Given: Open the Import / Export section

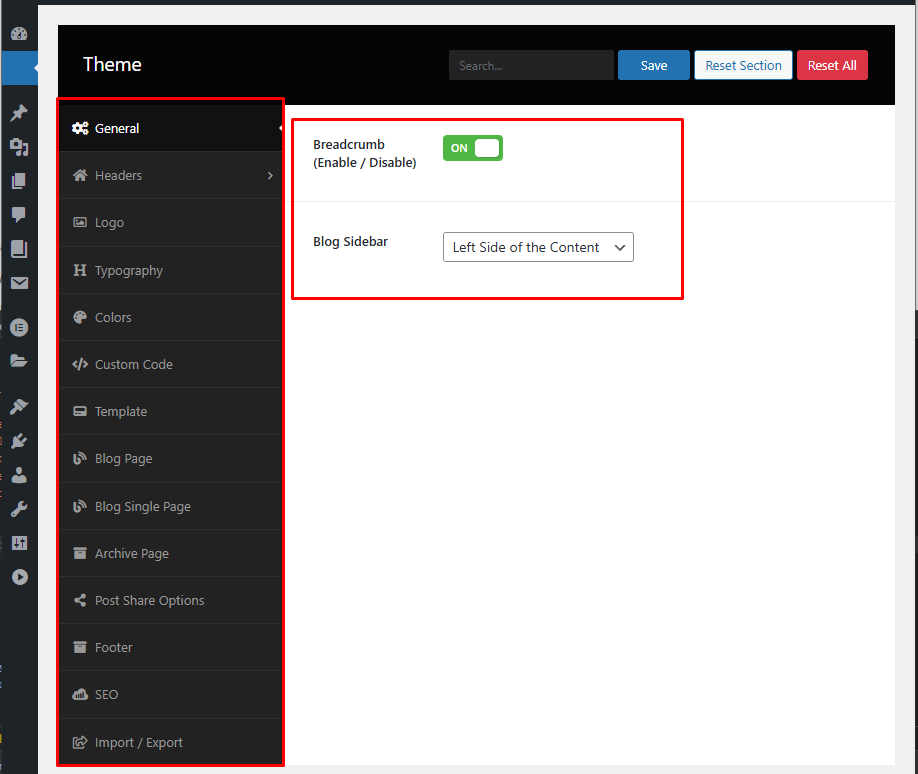Looking at the screenshot, I should tap(138, 743).
